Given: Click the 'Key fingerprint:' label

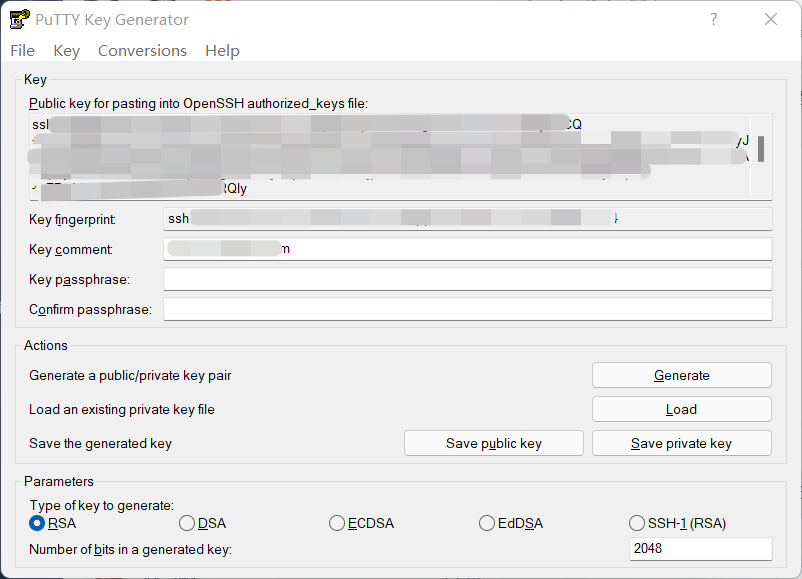Looking at the screenshot, I should (x=72, y=219).
